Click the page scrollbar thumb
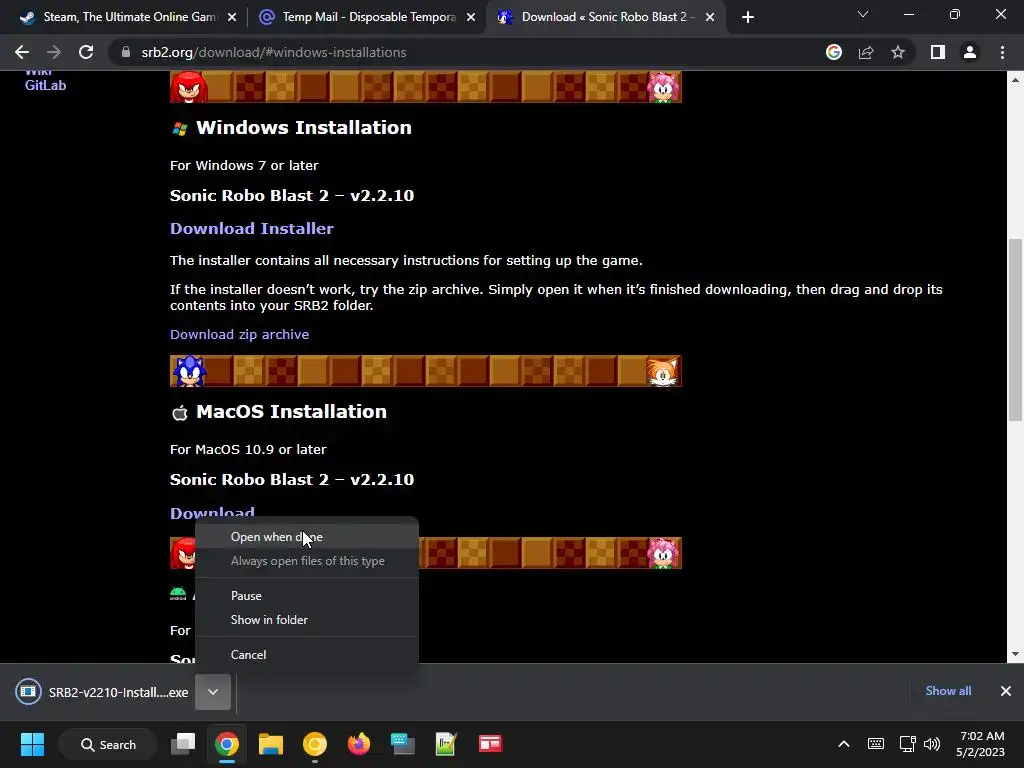 1015,330
